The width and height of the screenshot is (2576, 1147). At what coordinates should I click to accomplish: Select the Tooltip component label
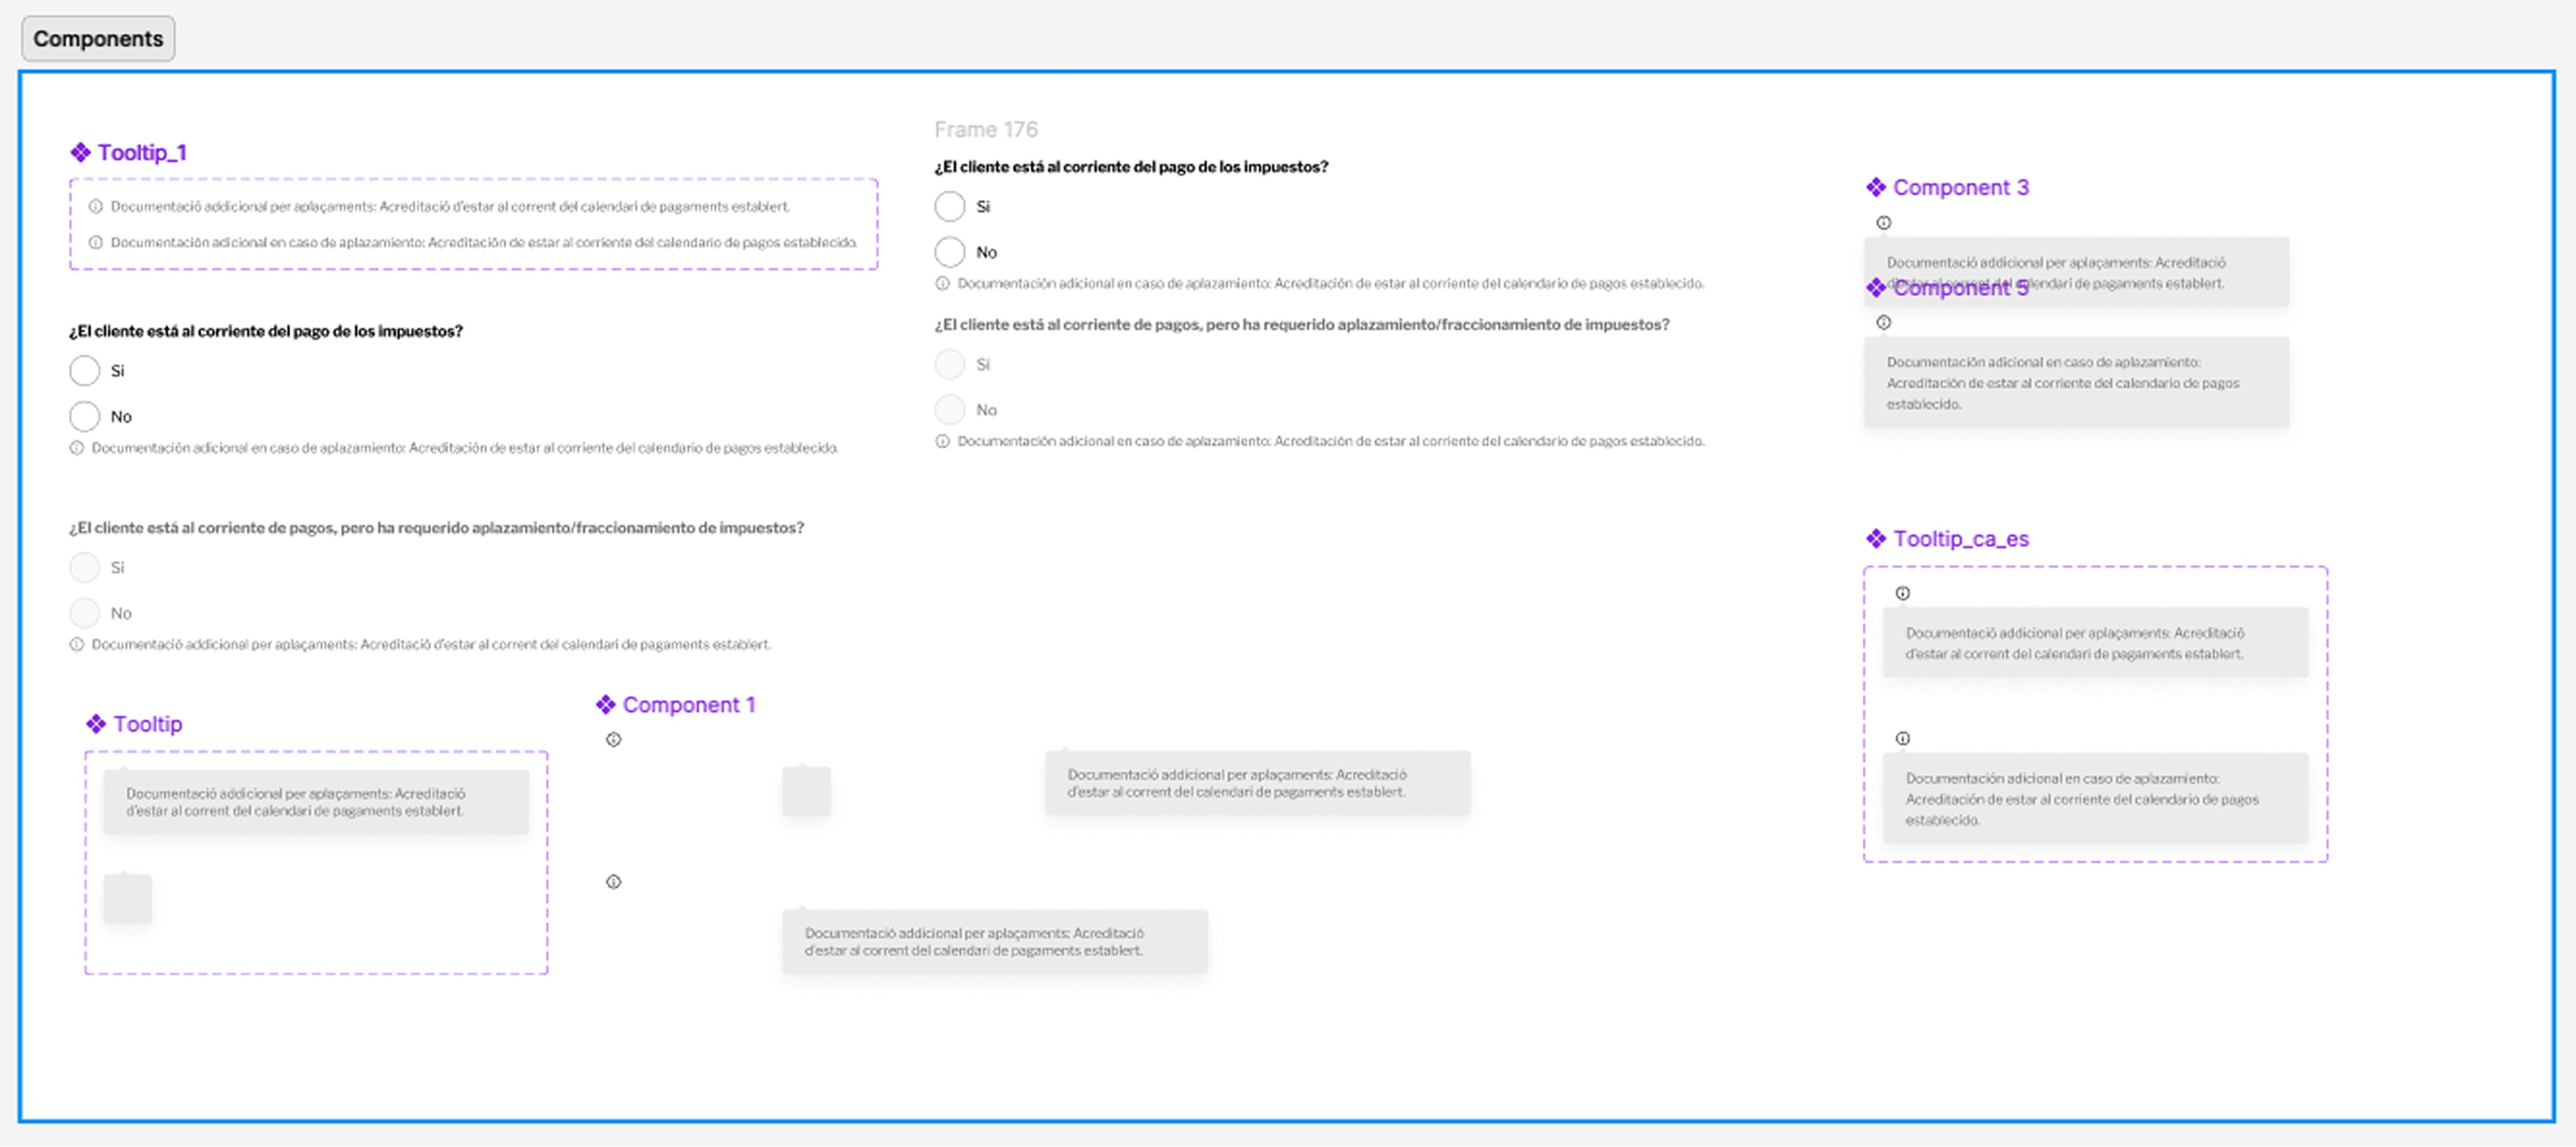pyautogui.click(x=147, y=724)
